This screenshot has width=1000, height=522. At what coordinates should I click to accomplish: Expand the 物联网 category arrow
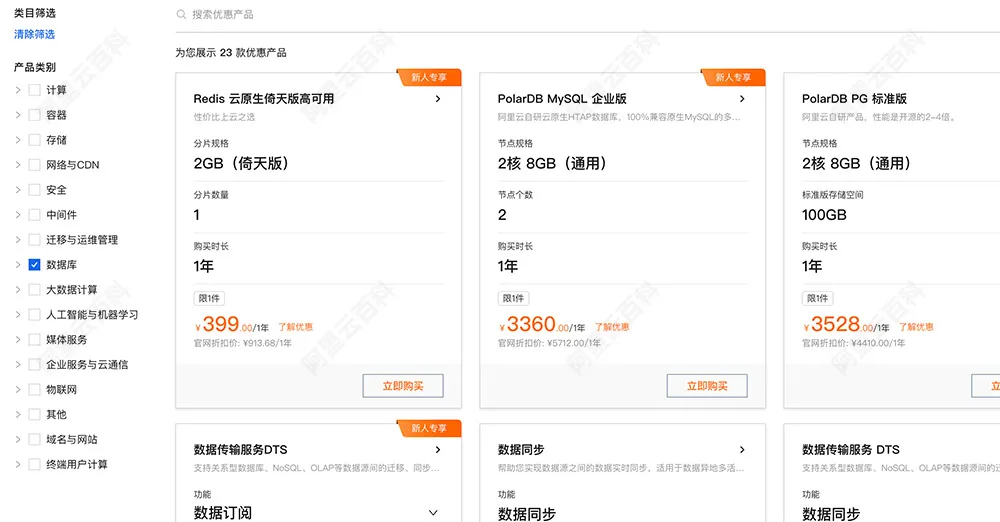[18, 389]
